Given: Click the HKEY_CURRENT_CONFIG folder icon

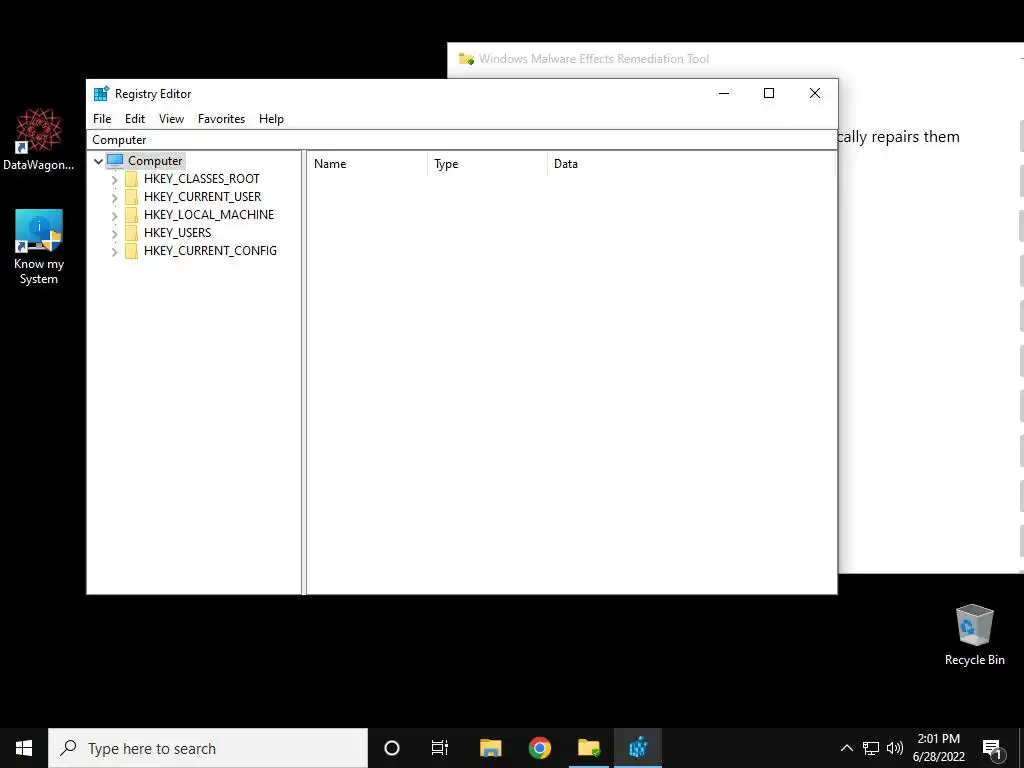Looking at the screenshot, I should point(131,251).
